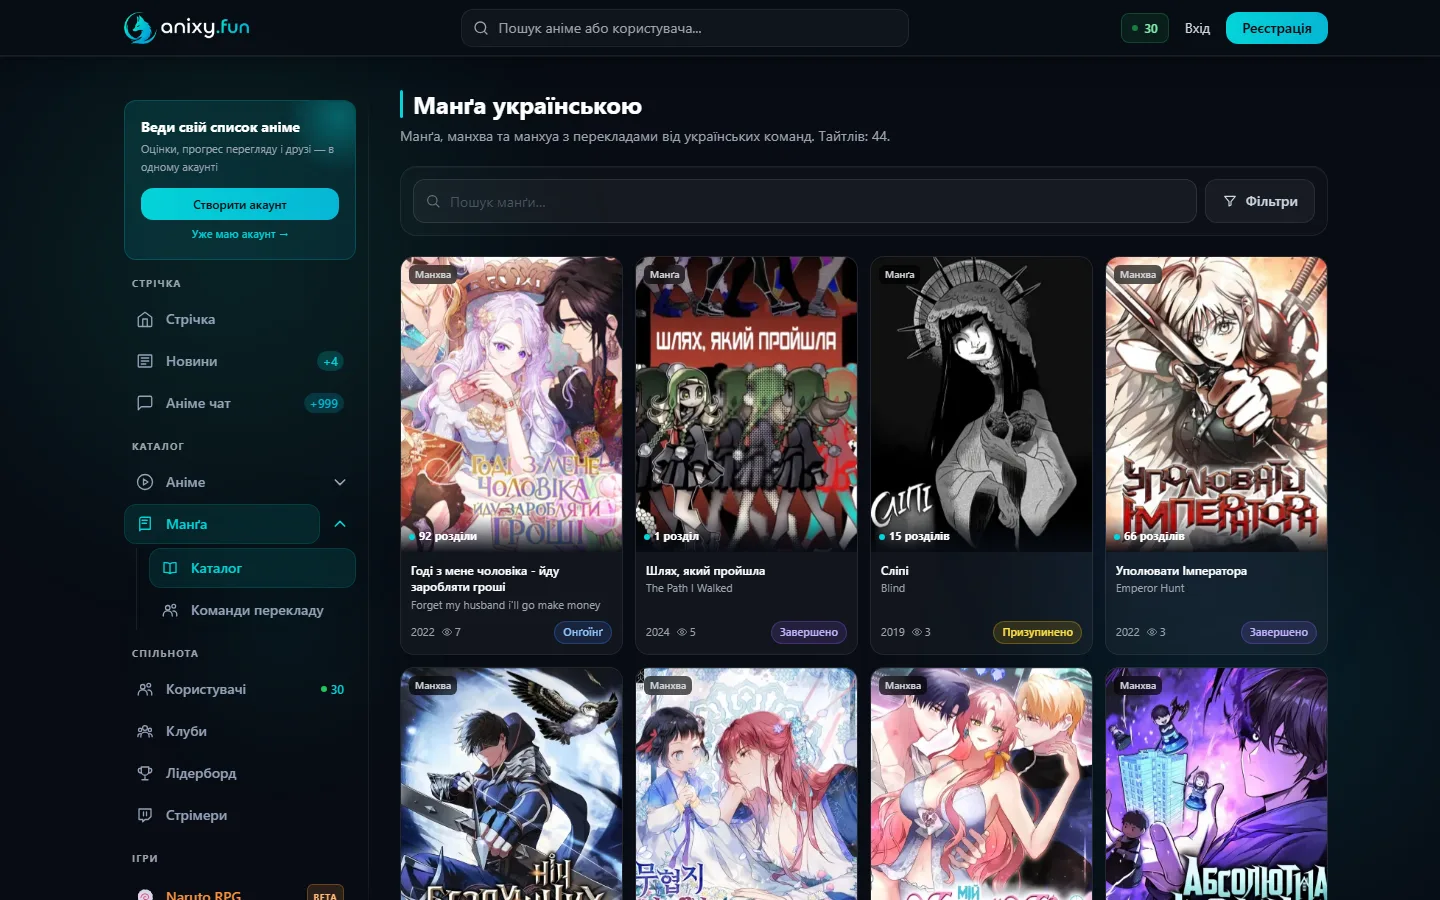Click the Реєстрація button
Viewport: 1440px width, 900px height.
point(1277,28)
